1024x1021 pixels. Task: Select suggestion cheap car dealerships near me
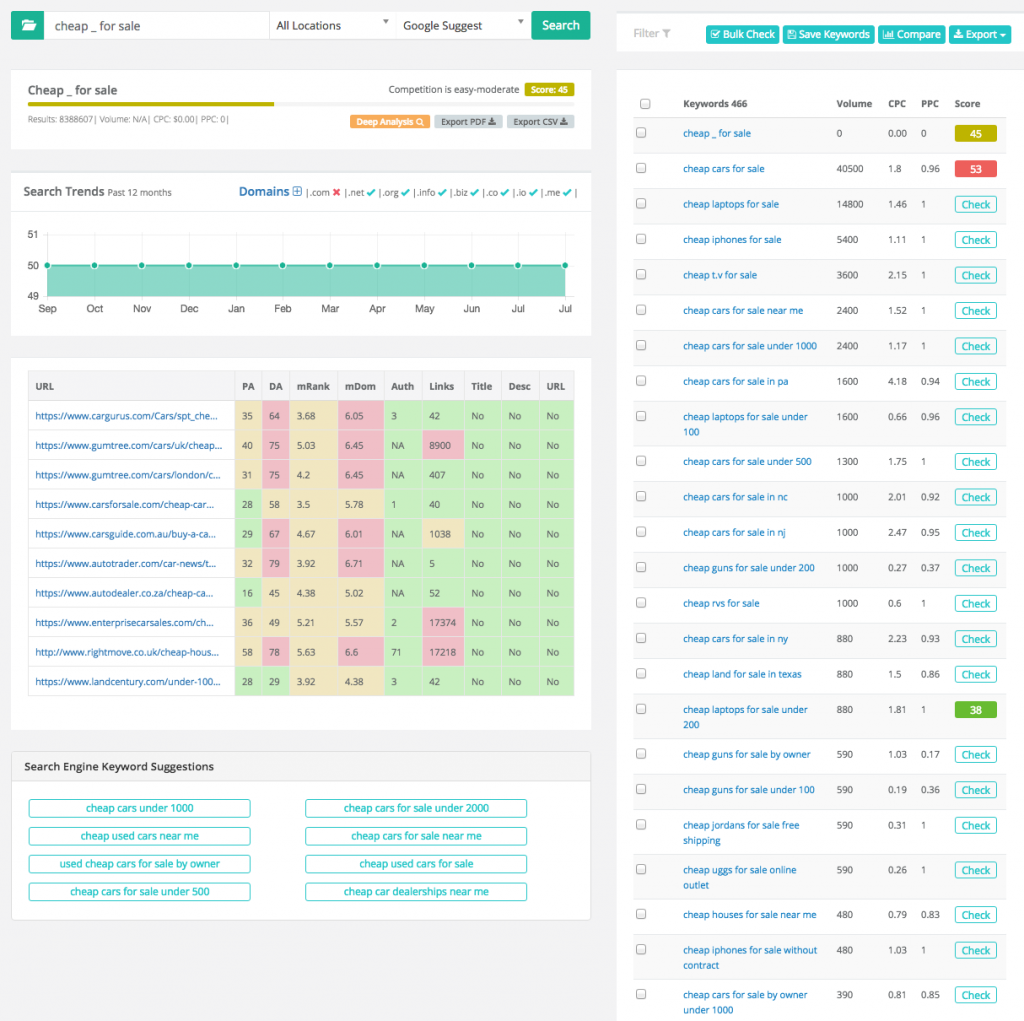pos(416,892)
